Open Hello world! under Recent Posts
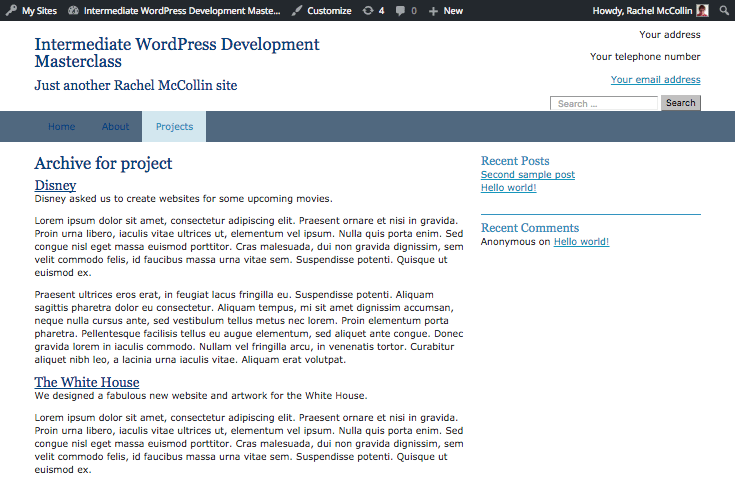 508,188
